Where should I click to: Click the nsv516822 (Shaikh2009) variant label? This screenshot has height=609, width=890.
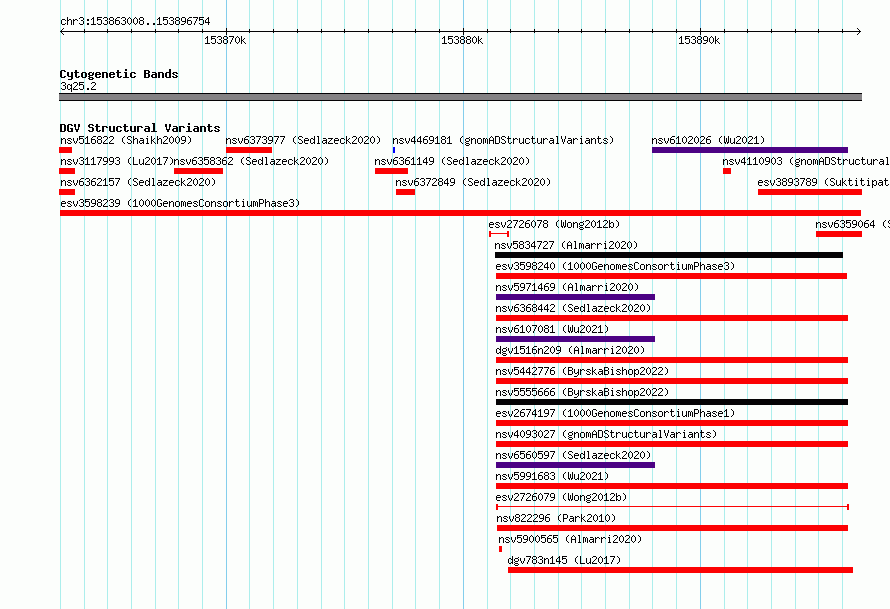pyautogui.click(x=126, y=140)
